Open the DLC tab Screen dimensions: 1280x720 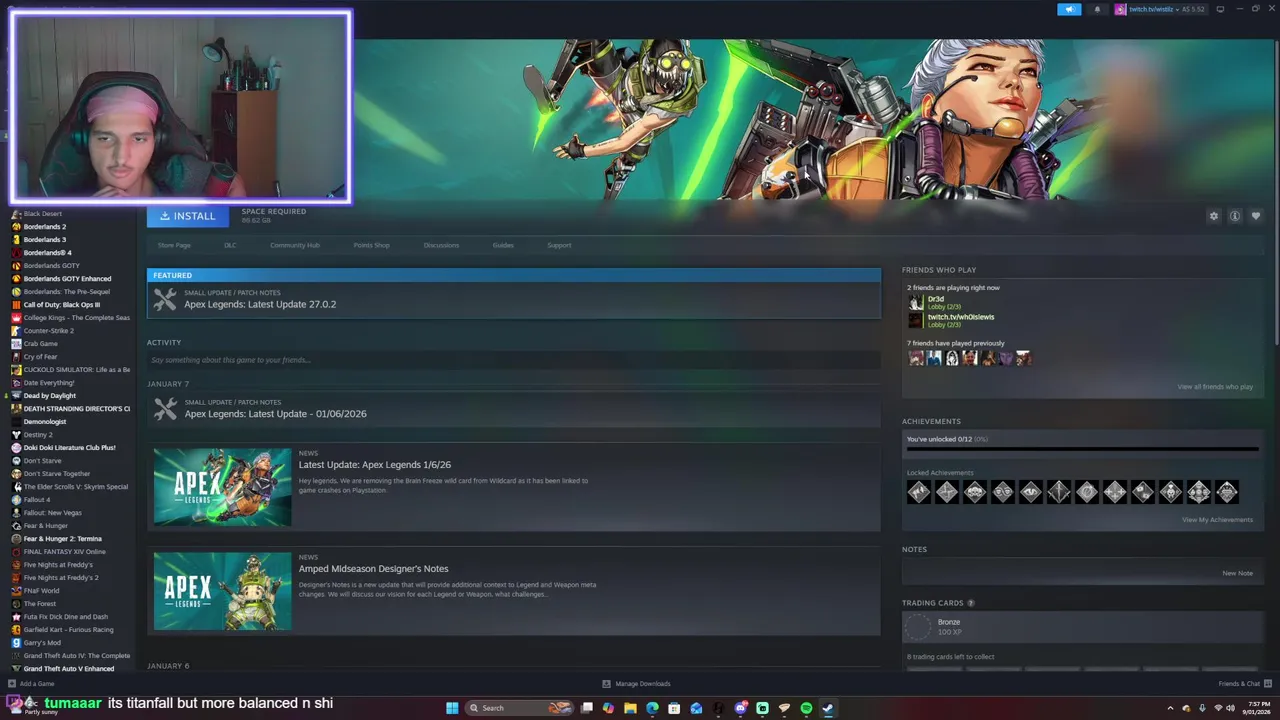click(230, 245)
